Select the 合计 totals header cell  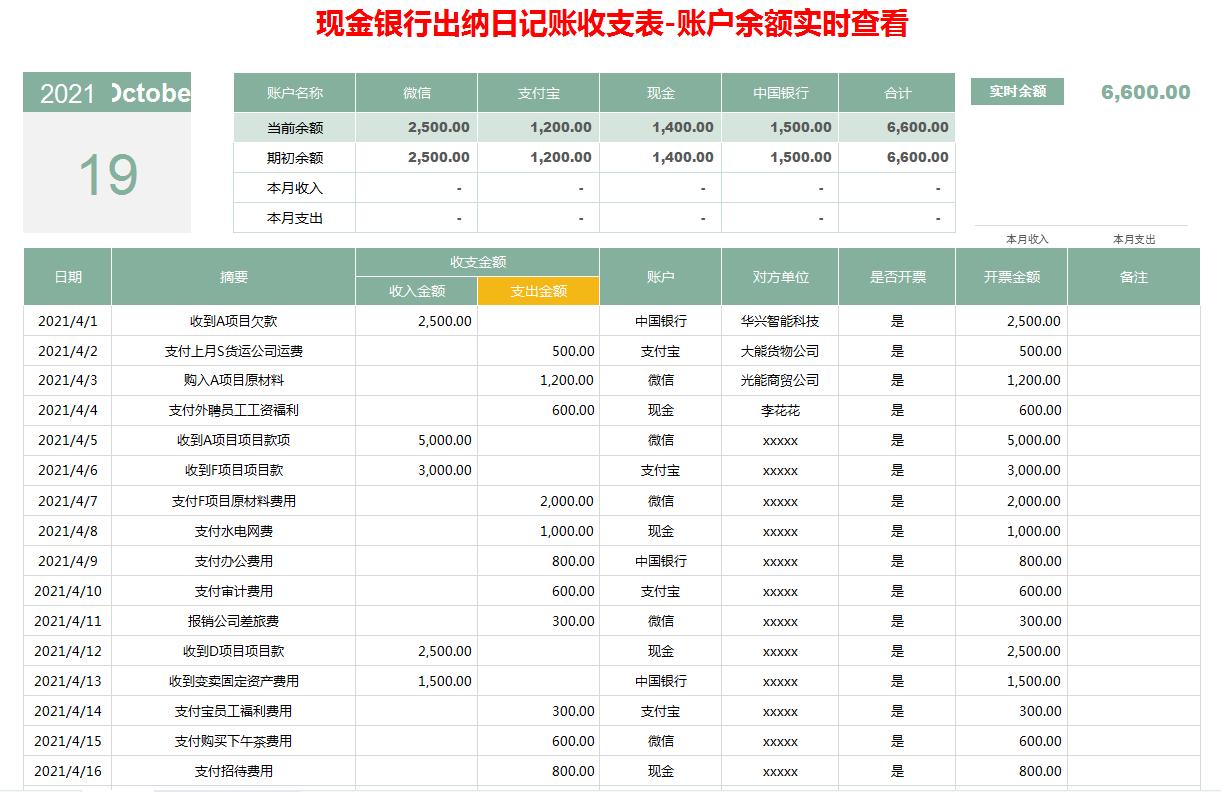(897, 91)
